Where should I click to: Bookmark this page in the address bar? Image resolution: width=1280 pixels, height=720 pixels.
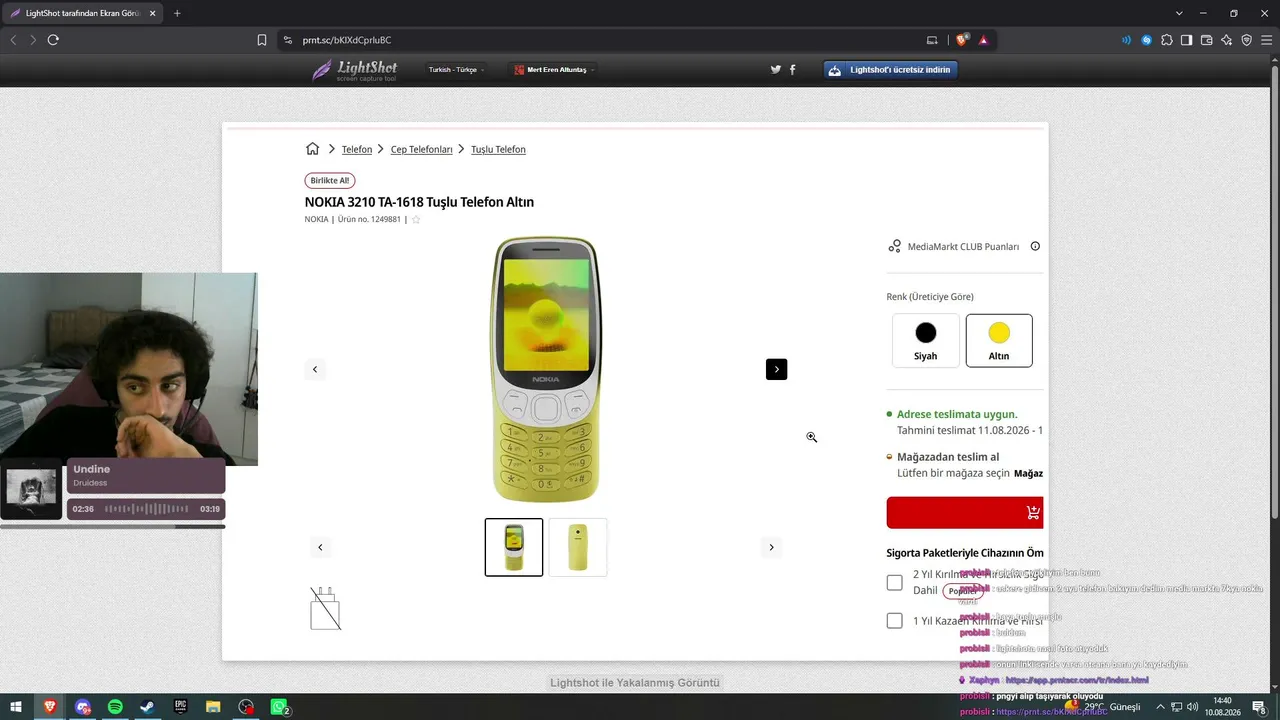point(262,40)
